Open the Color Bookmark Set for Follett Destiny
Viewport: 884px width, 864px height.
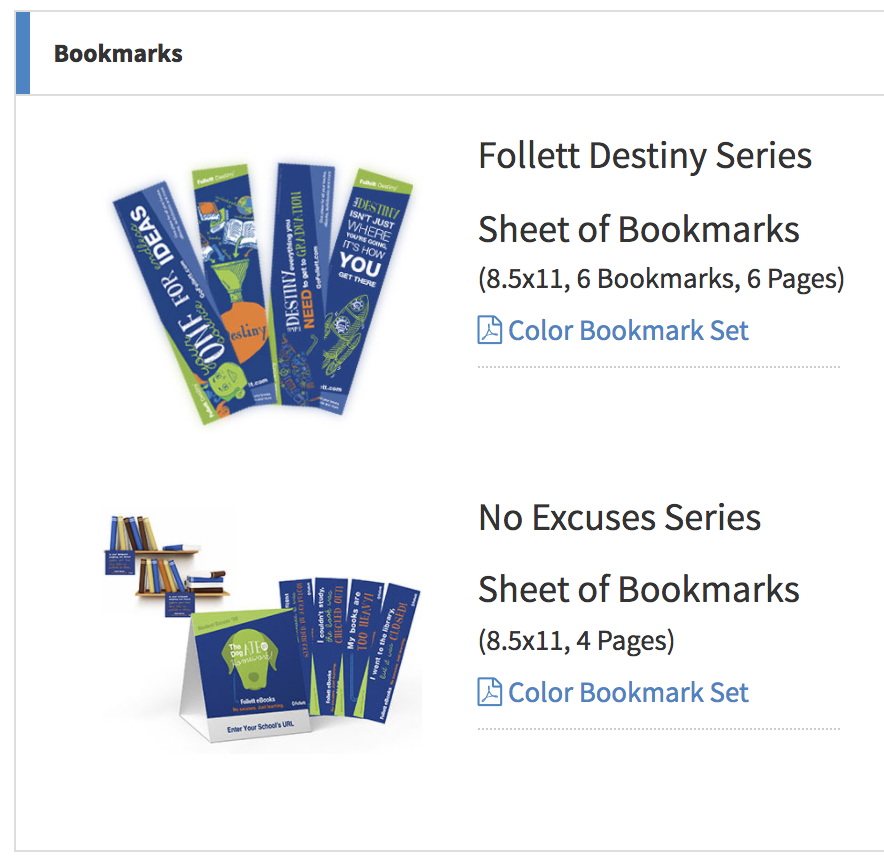(x=626, y=330)
